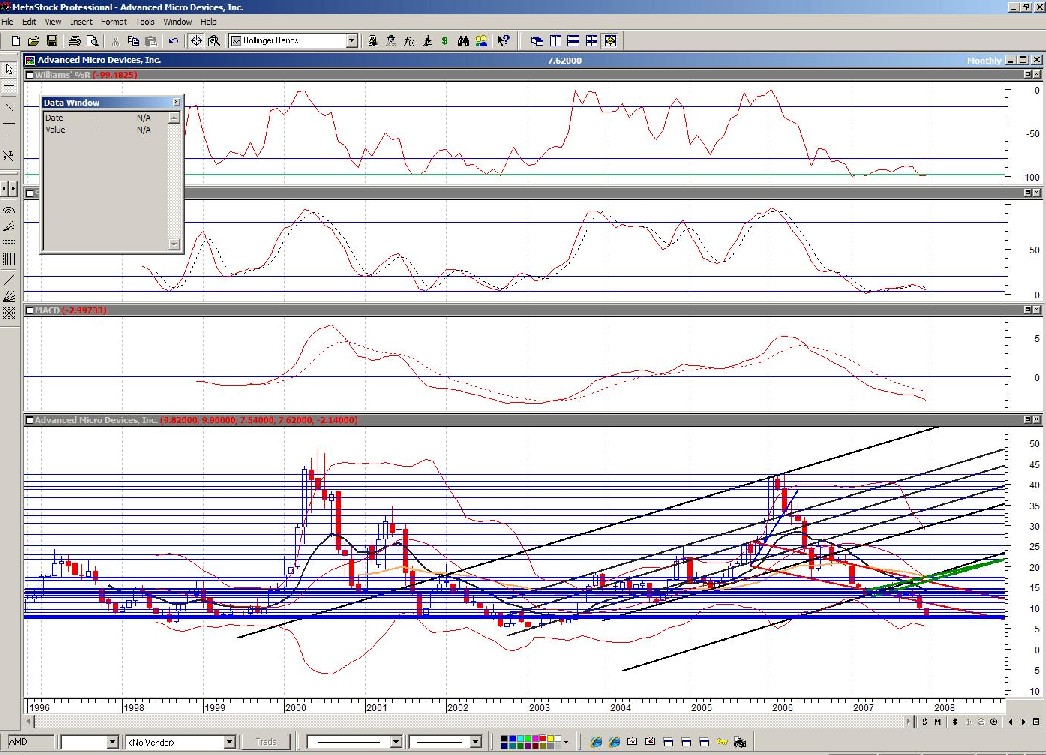Toggle the crosshairs toolbar icon

click(196, 41)
